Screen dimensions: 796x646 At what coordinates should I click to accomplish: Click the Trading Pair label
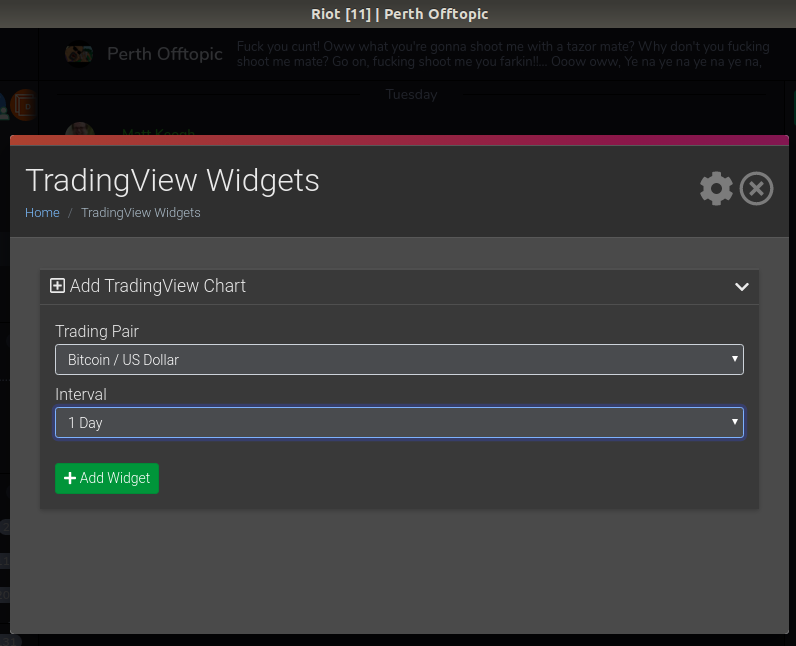[96, 331]
